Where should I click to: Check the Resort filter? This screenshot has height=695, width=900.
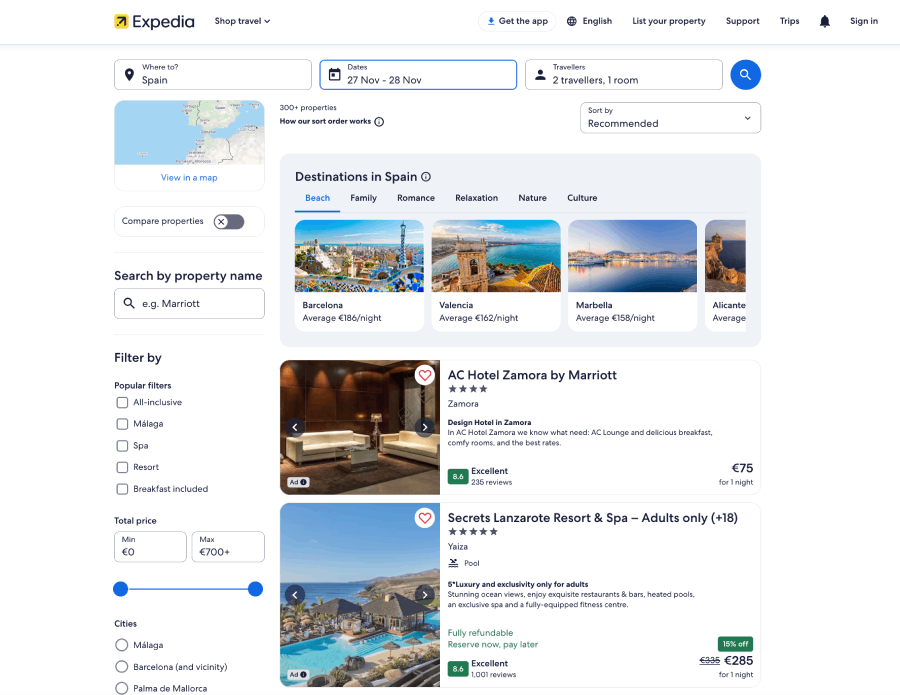(x=122, y=467)
